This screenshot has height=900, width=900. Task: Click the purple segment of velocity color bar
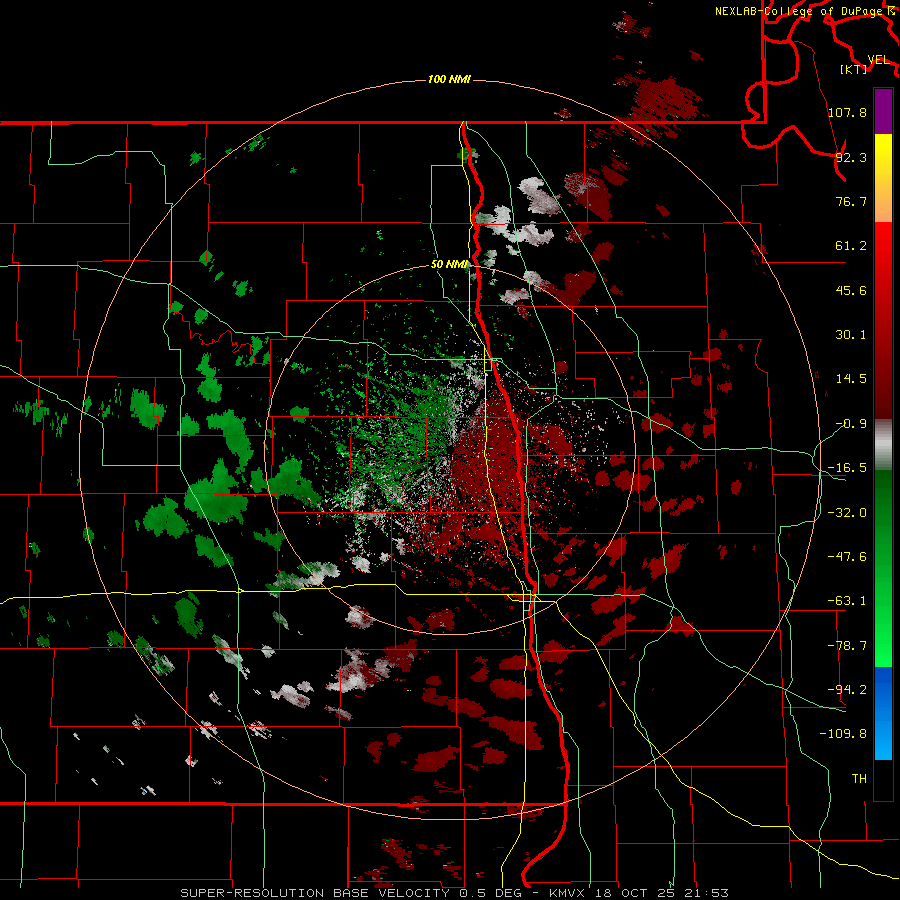pos(883,112)
